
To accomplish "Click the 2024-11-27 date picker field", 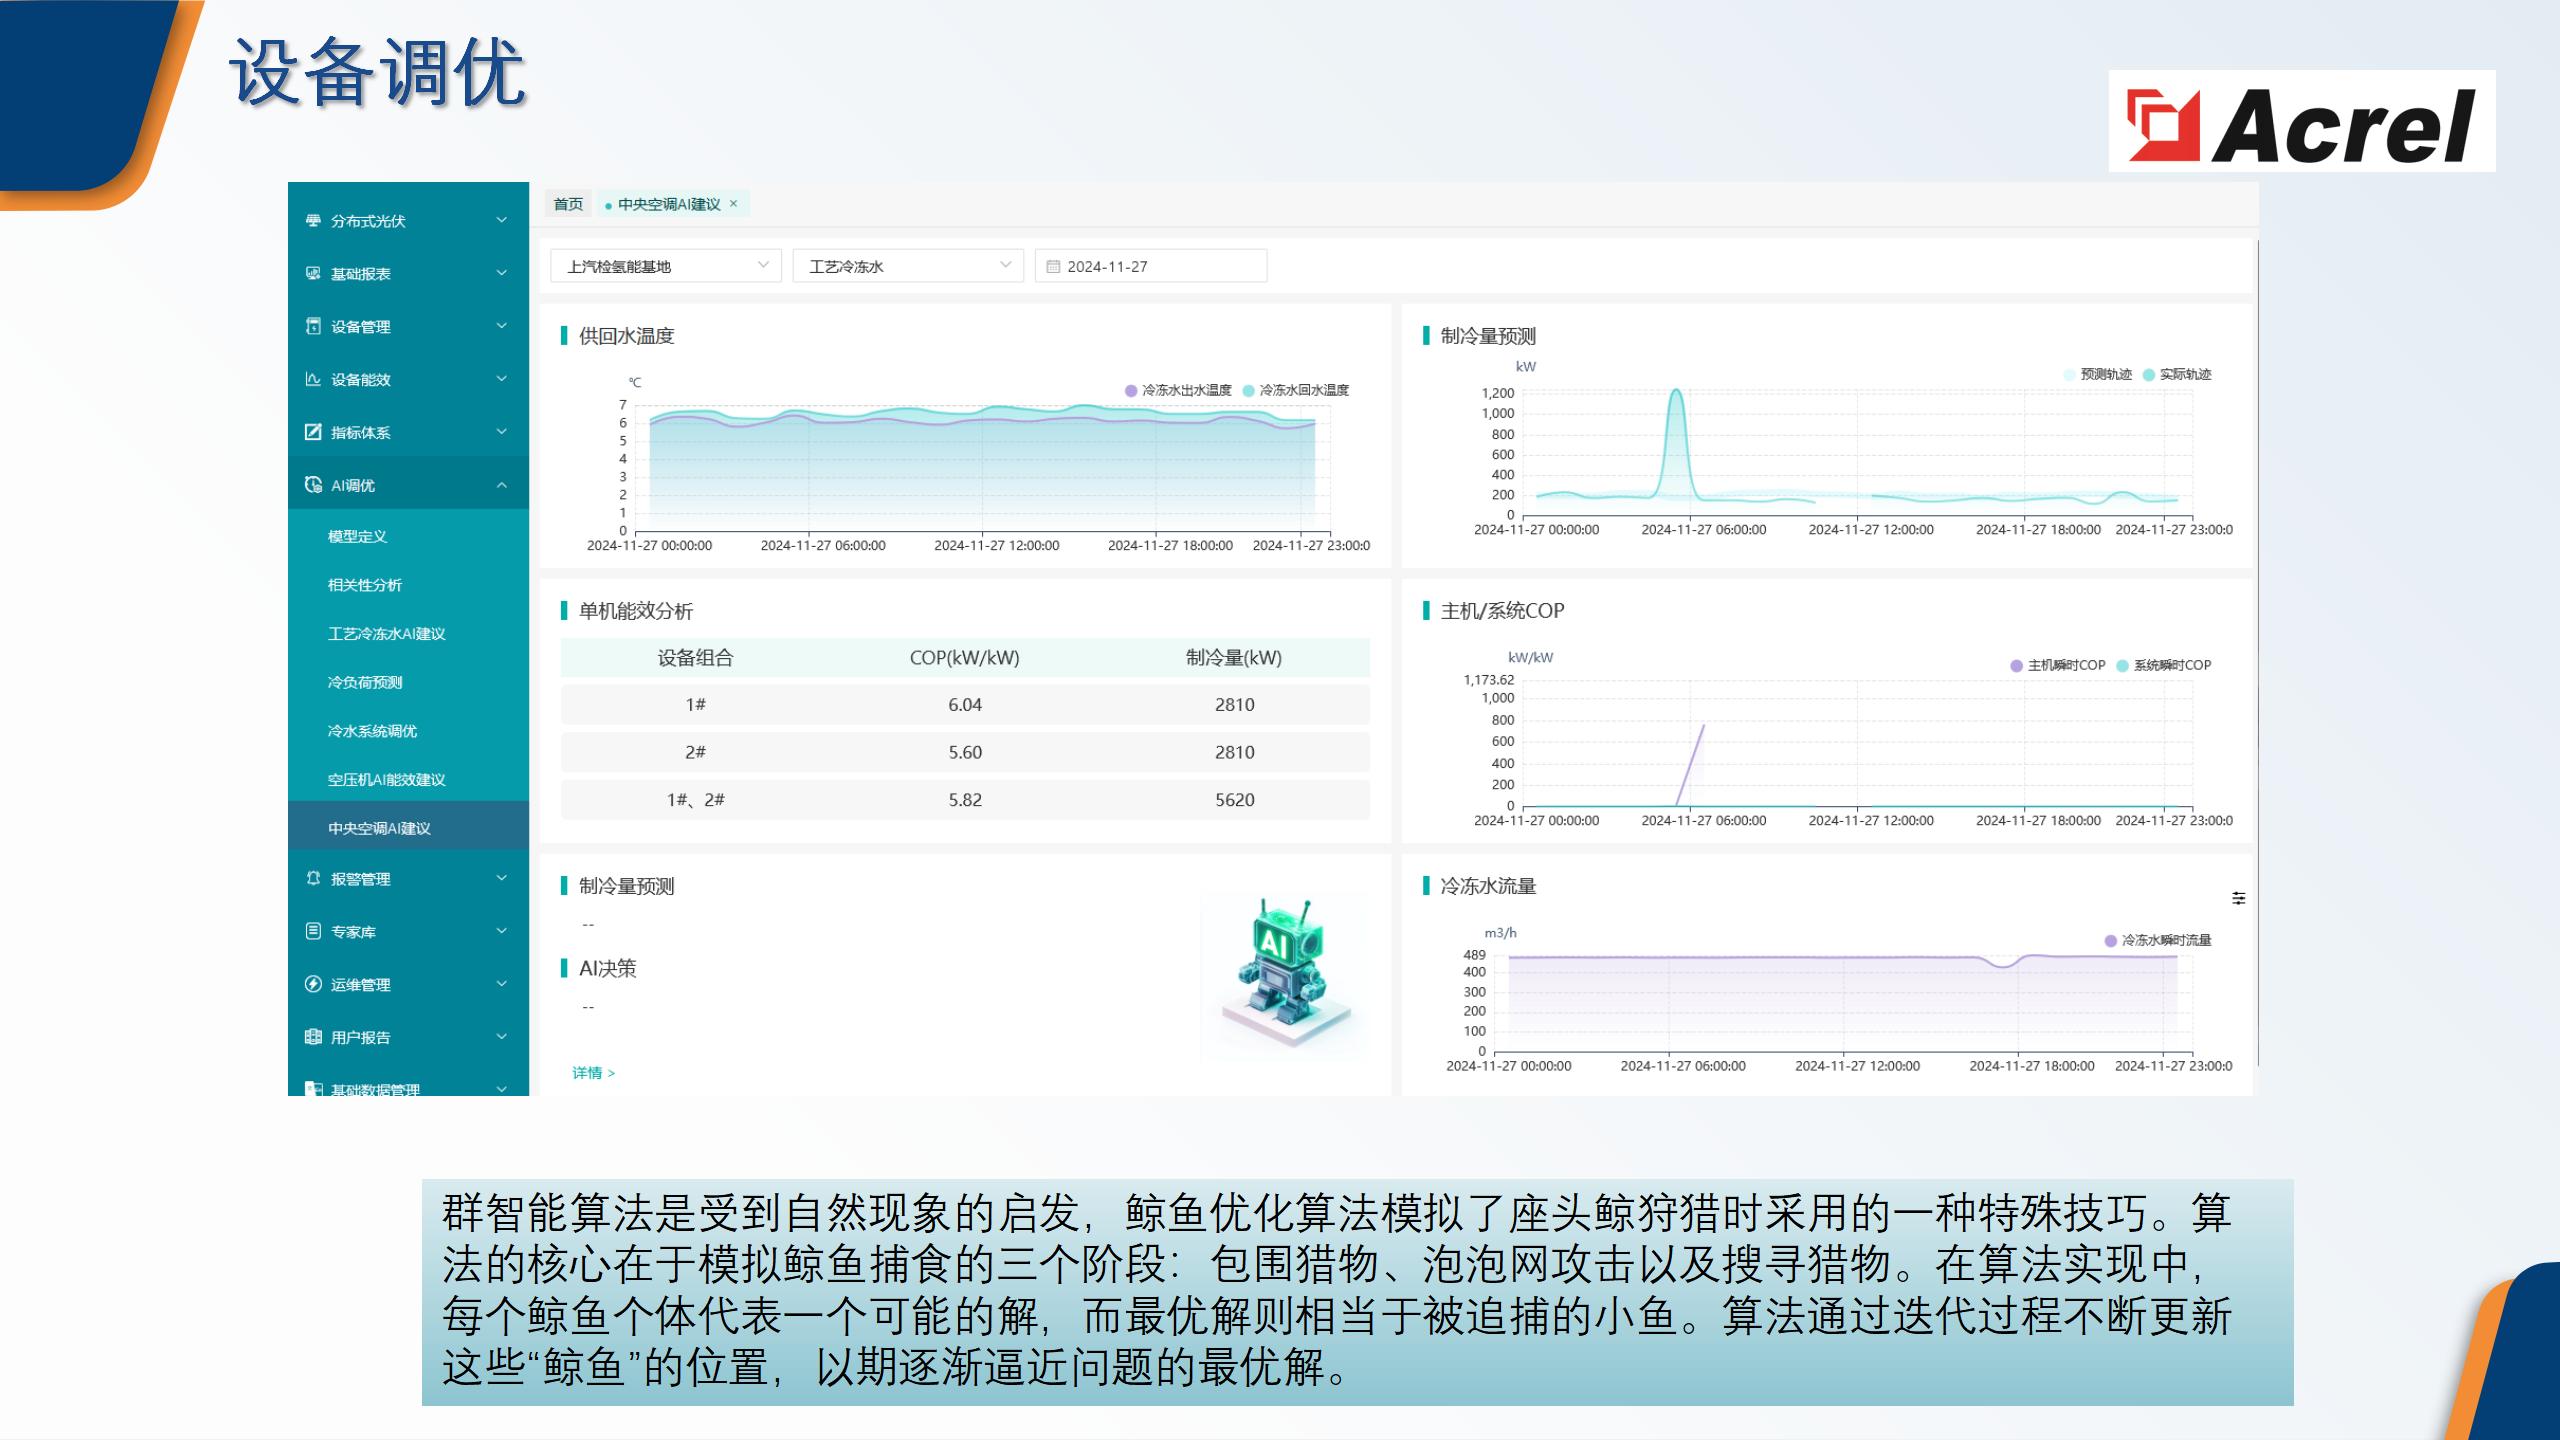I will point(1150,266).
